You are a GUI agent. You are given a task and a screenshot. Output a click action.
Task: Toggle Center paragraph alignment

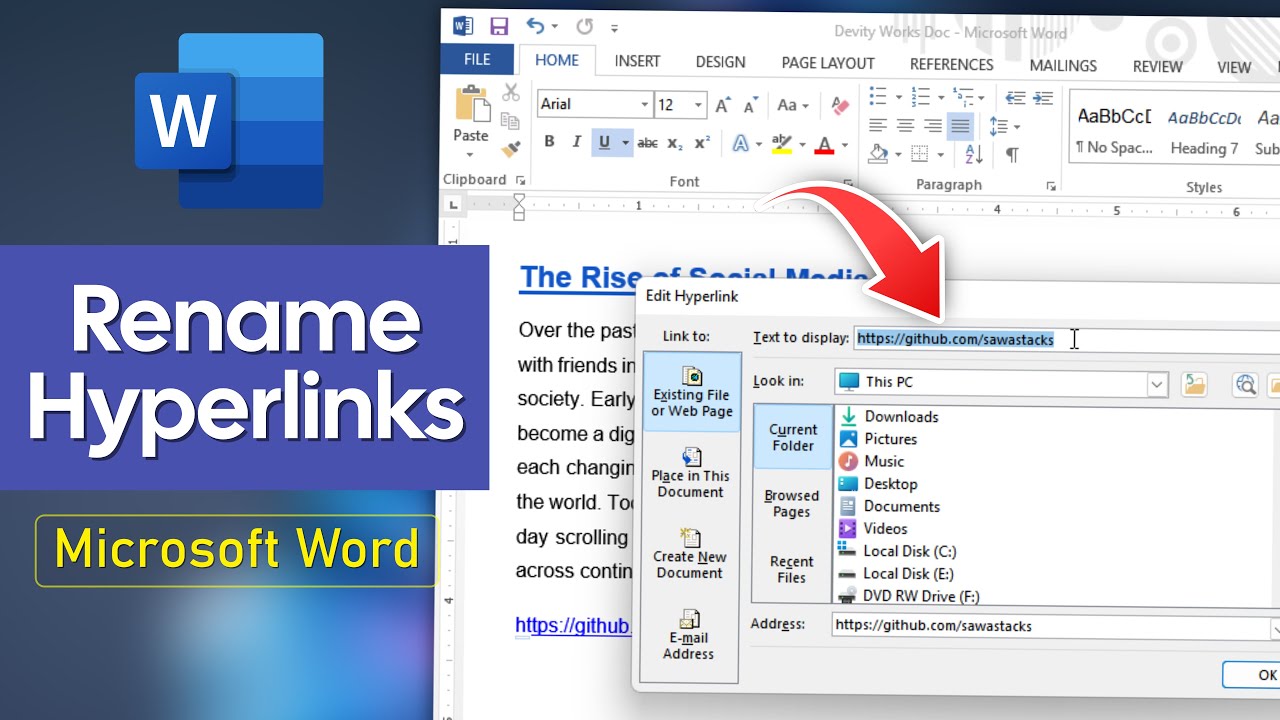pos(905,126)
